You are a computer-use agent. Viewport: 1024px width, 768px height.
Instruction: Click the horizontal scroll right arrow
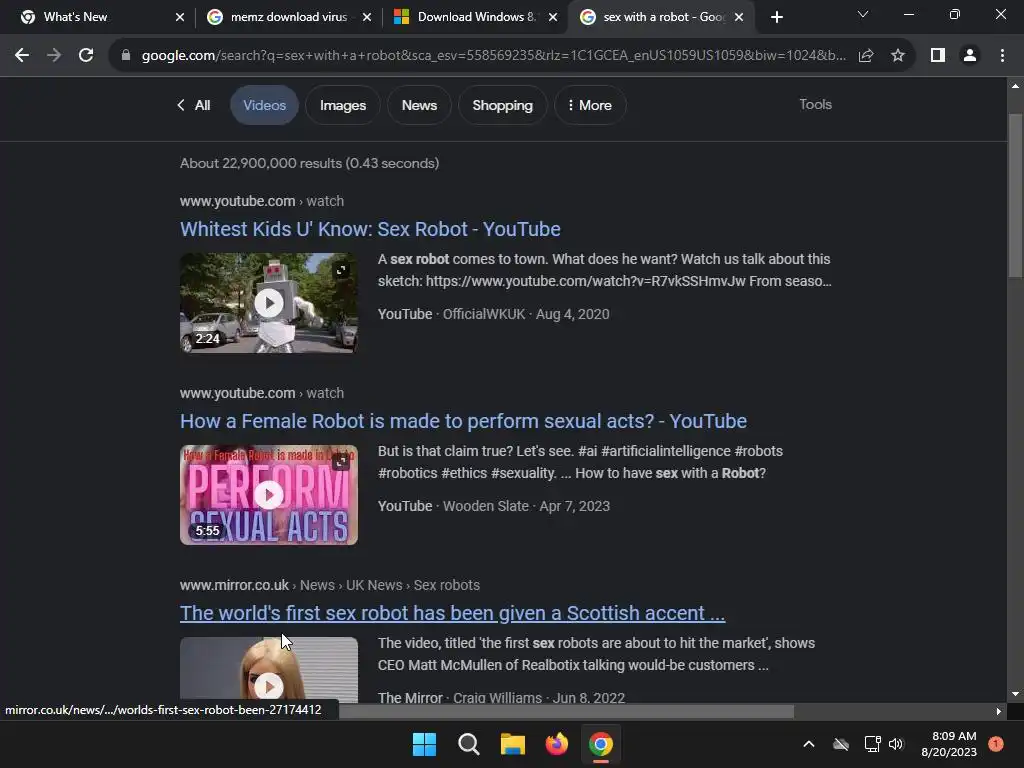[999, 712]
